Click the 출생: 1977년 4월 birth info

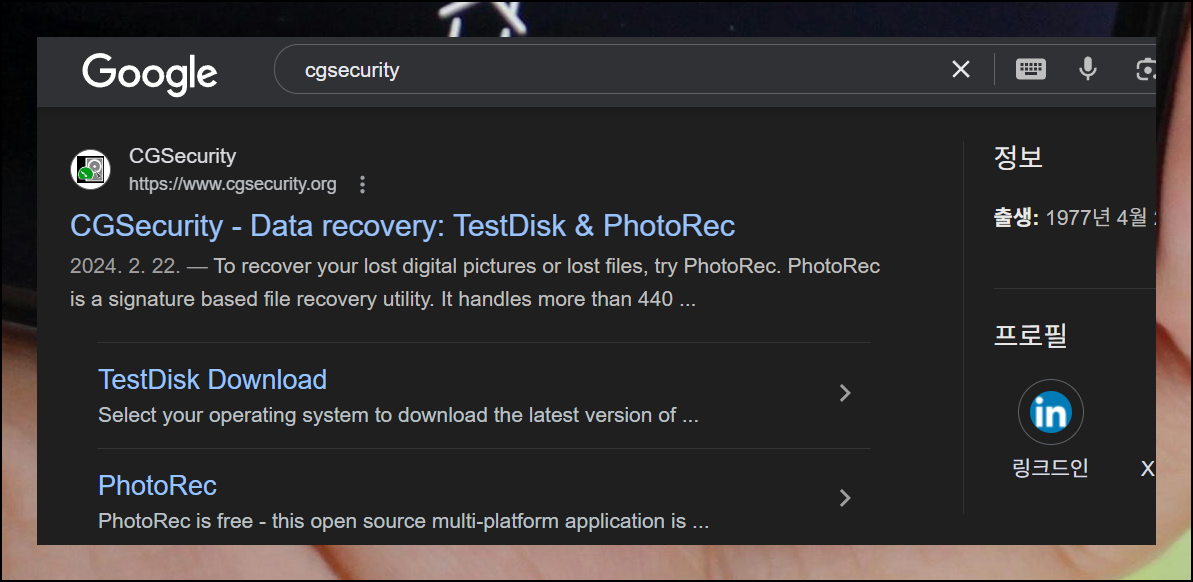(x=1074, y=218)
